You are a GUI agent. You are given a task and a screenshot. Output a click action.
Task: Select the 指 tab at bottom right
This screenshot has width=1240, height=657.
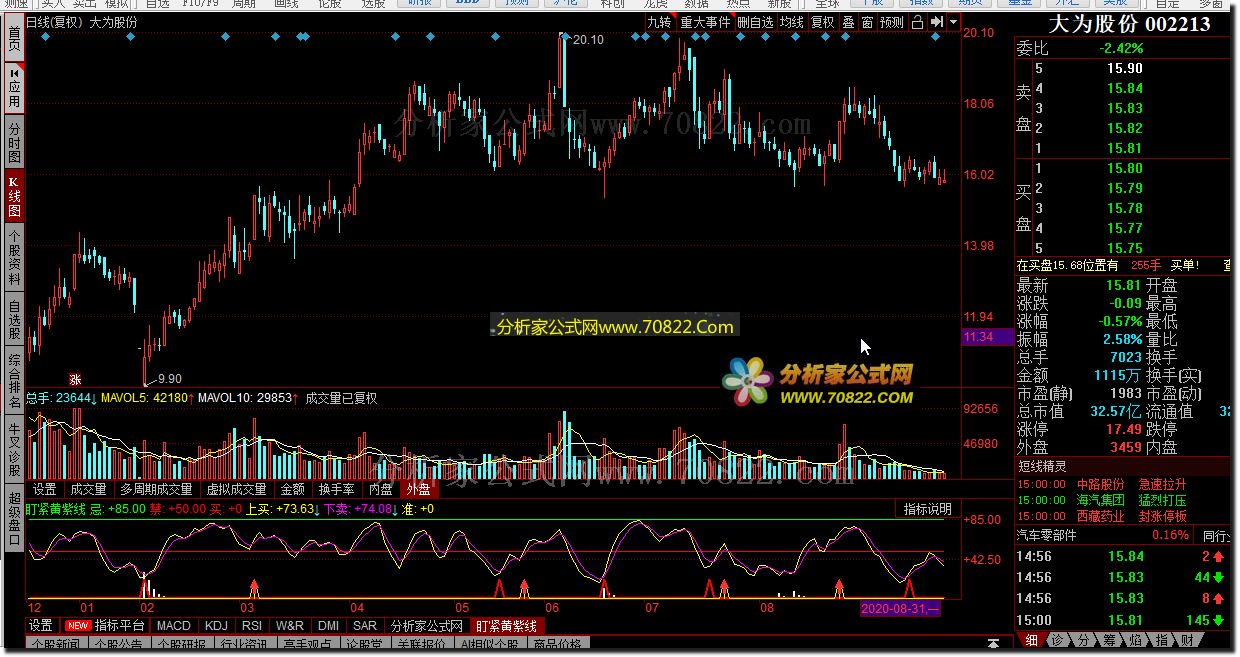1162,640
